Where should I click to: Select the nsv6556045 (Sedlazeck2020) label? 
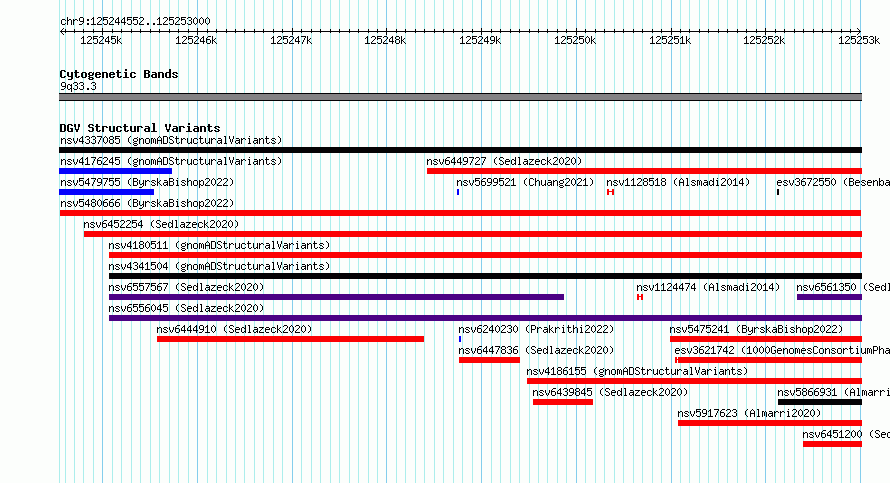[186, 308]
